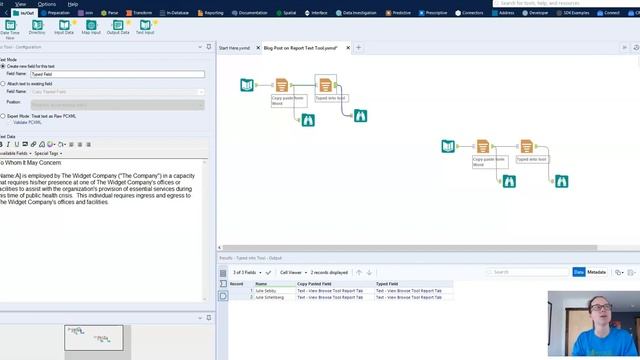The height and width of the screenshot is (360, 640).
Task: Click the insert link icon
Action: click(33, 144)
